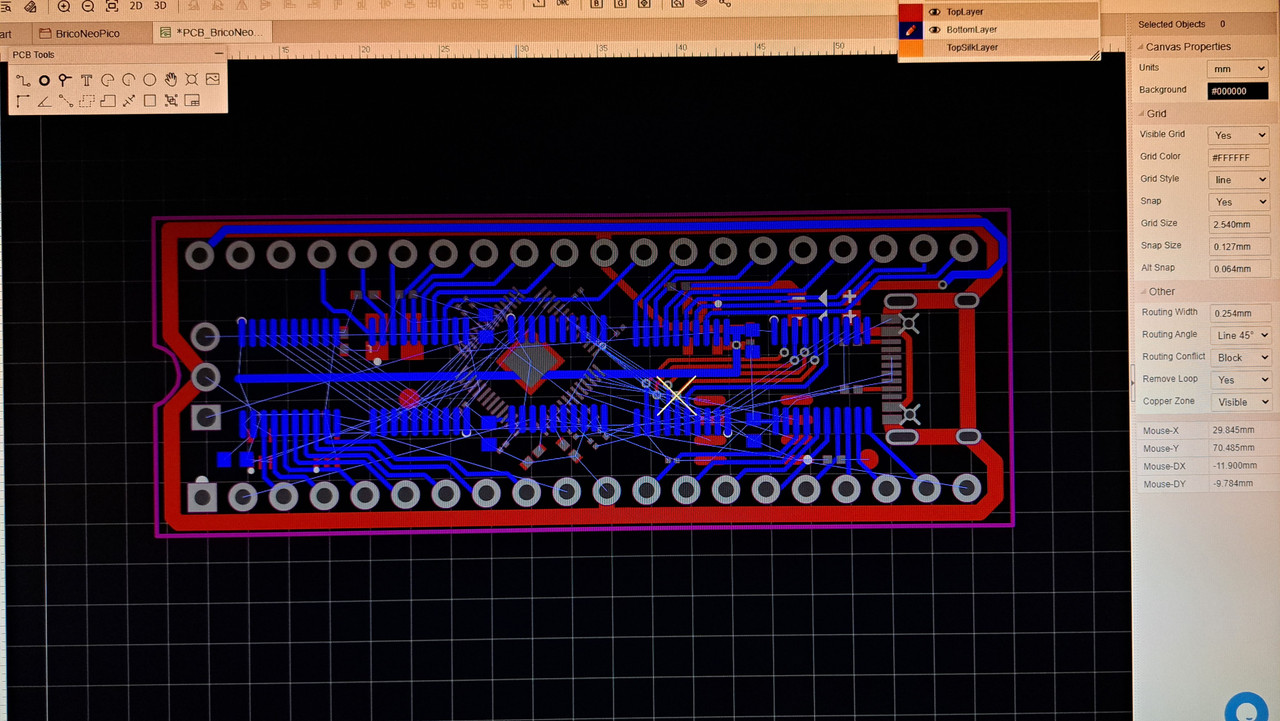Select the Circle tool in PCB Tools
The width and height of the screenshot is (1280, 721).
149,80
